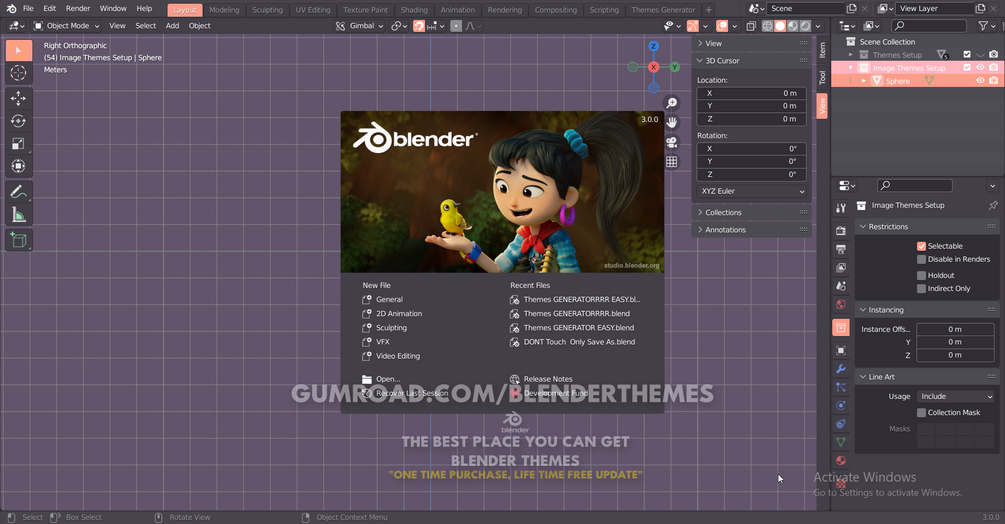Switch to the Shading workspace tab
The width and height of the screenshot is (1005, 524).
(414, 10)
